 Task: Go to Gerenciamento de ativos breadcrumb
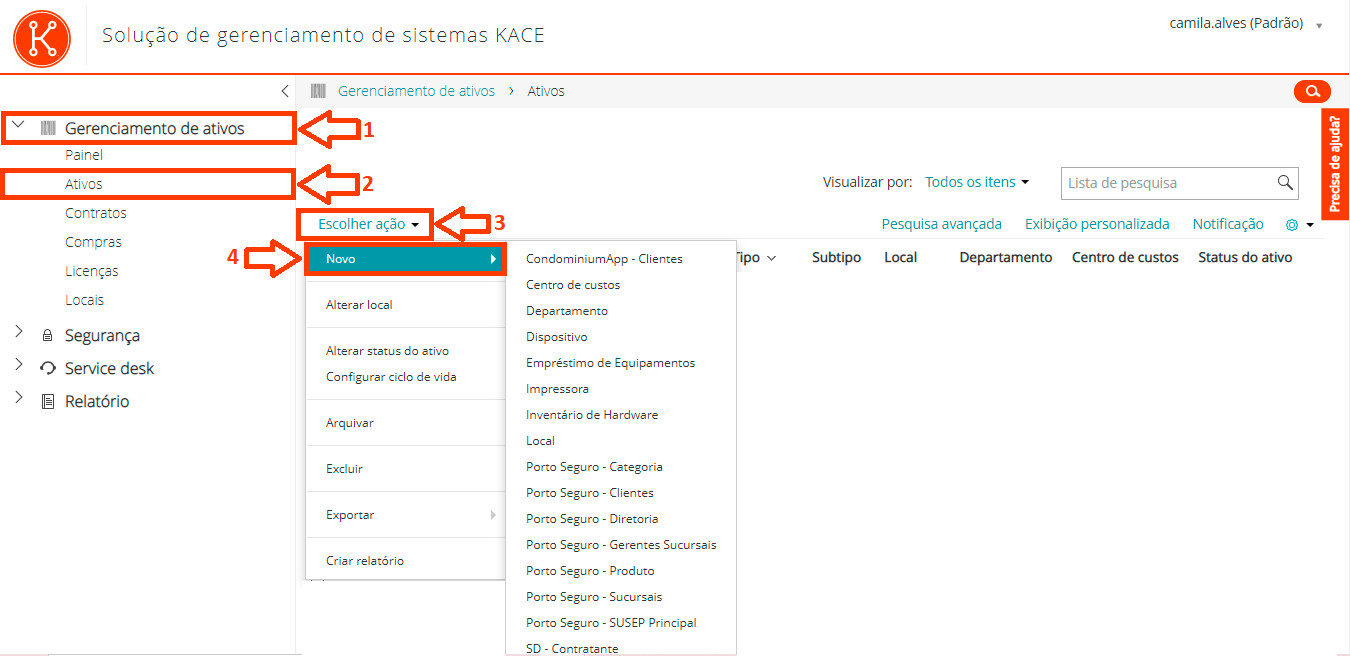tap(416, 91)
